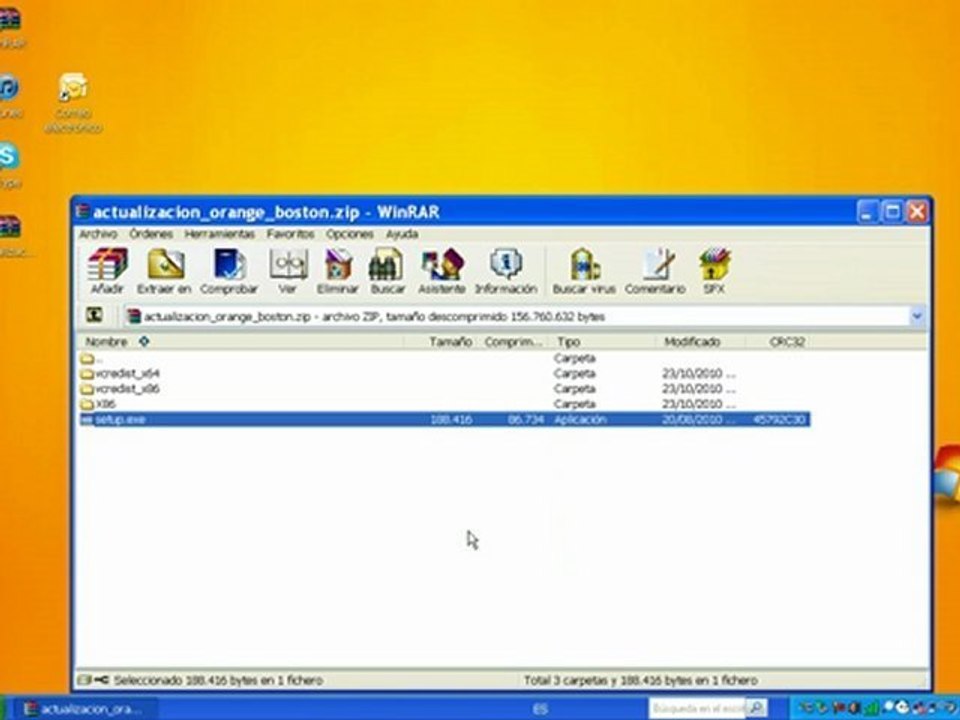Image resolution: width=960 pixels, height=720 pixels.
Task: Sort by the Nombre column header
Action: (240, 342)
